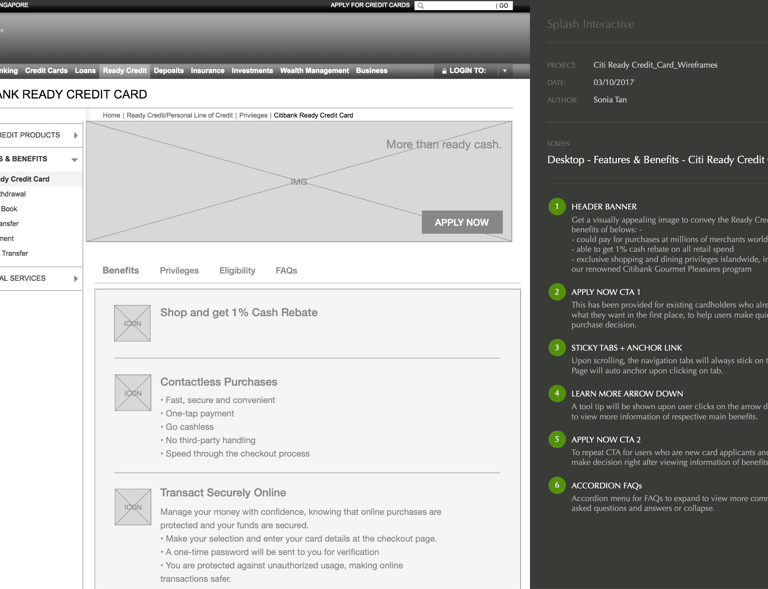Click the ACCORDION FAQs annotation title

point(606,486)
